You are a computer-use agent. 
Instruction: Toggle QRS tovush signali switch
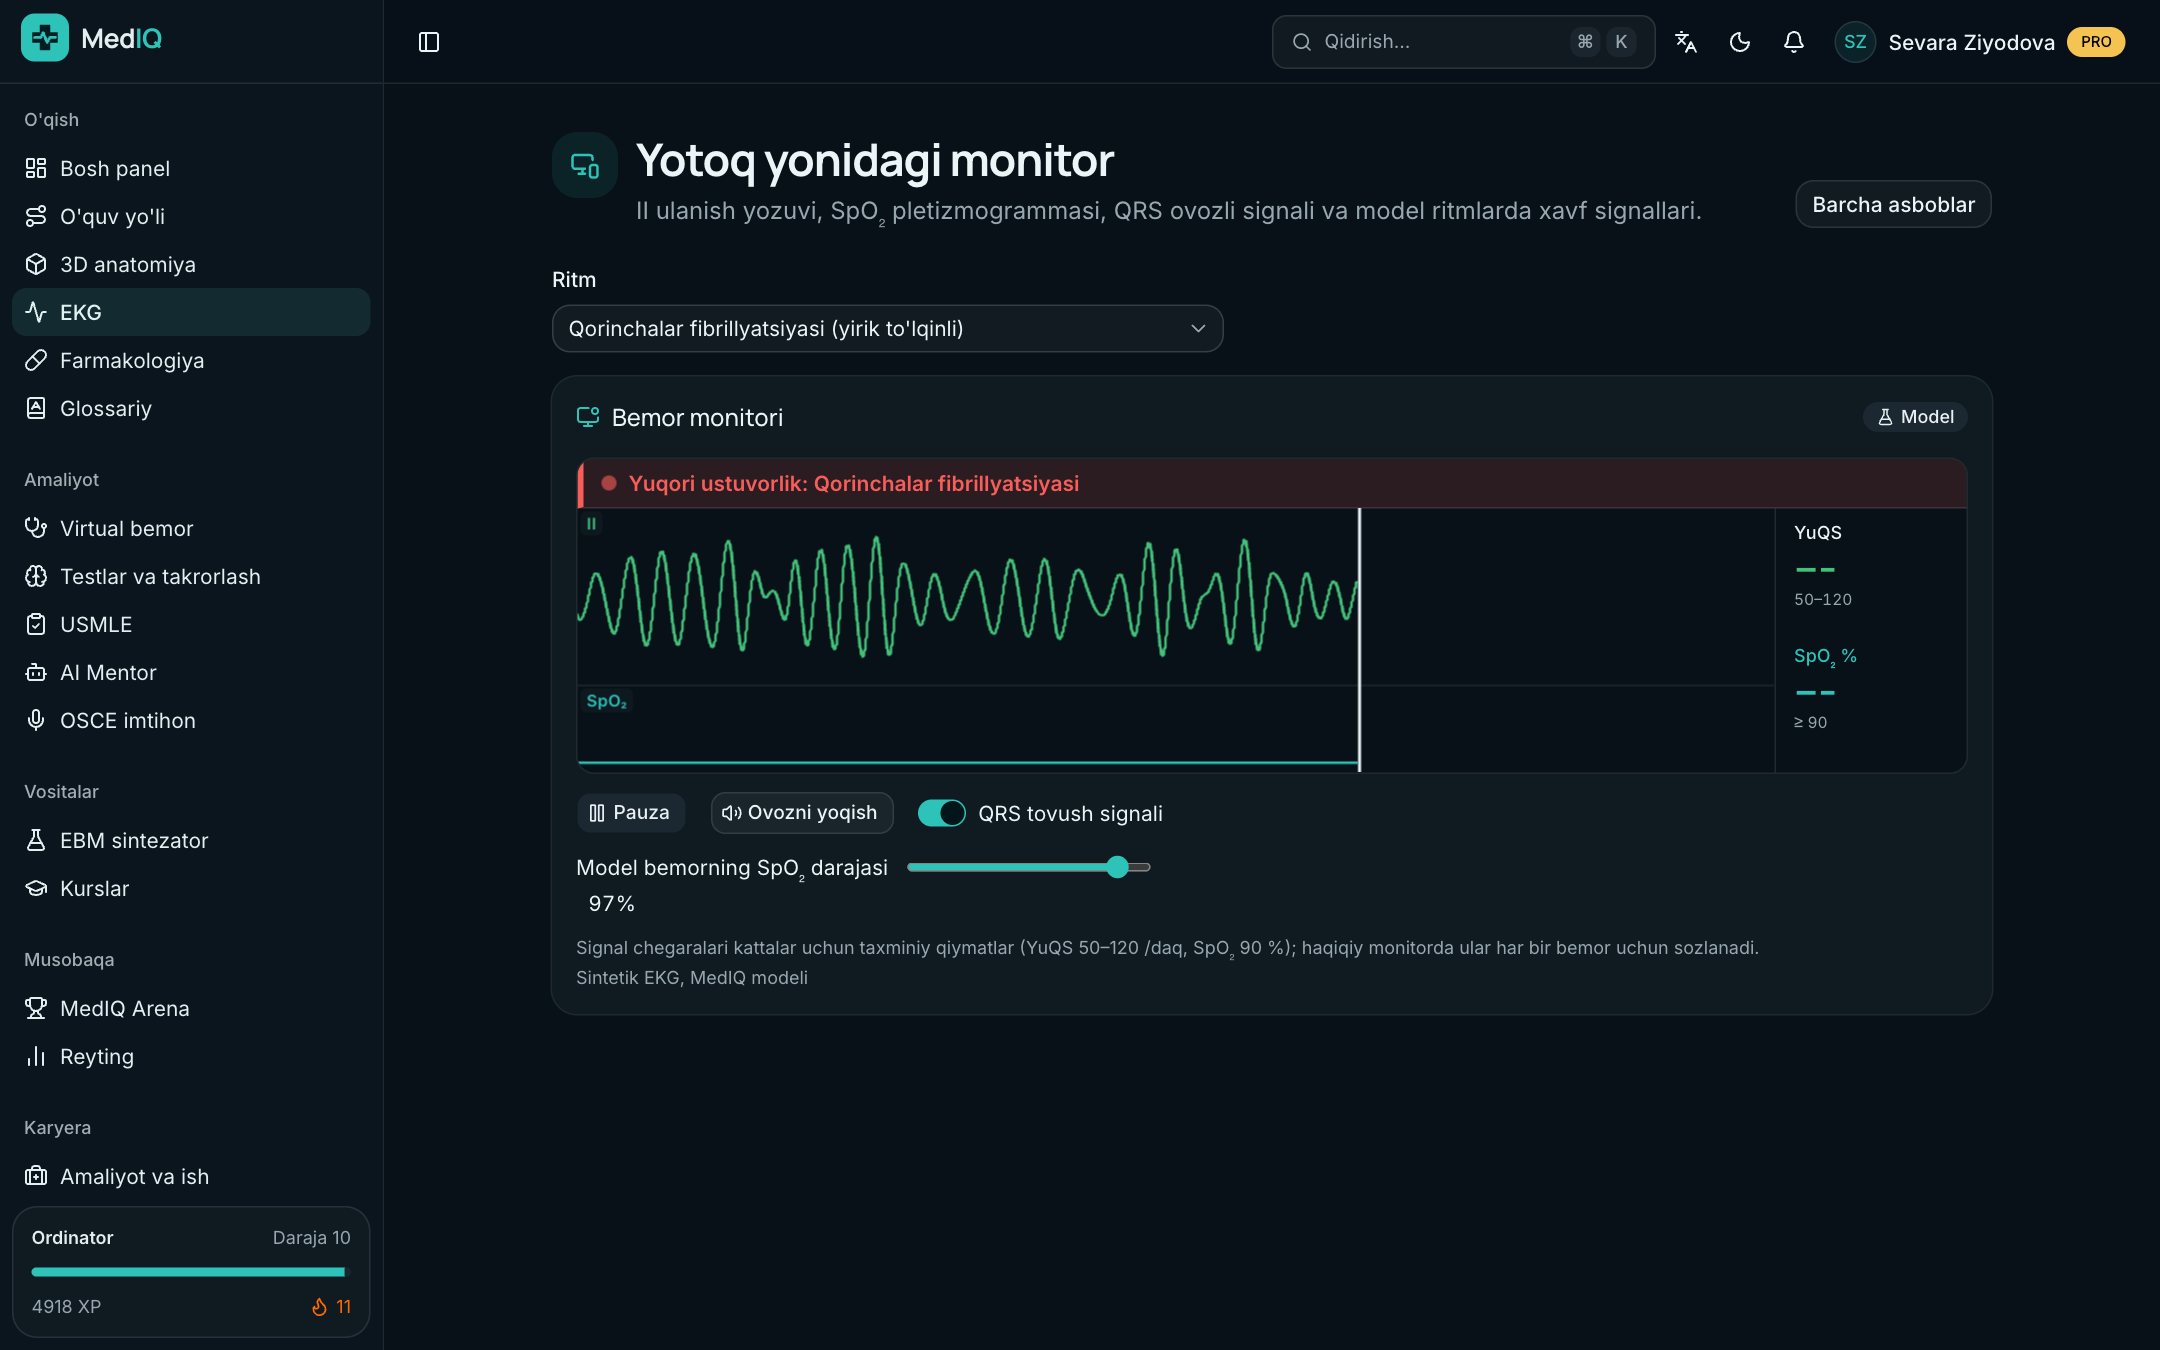point(941,813)
